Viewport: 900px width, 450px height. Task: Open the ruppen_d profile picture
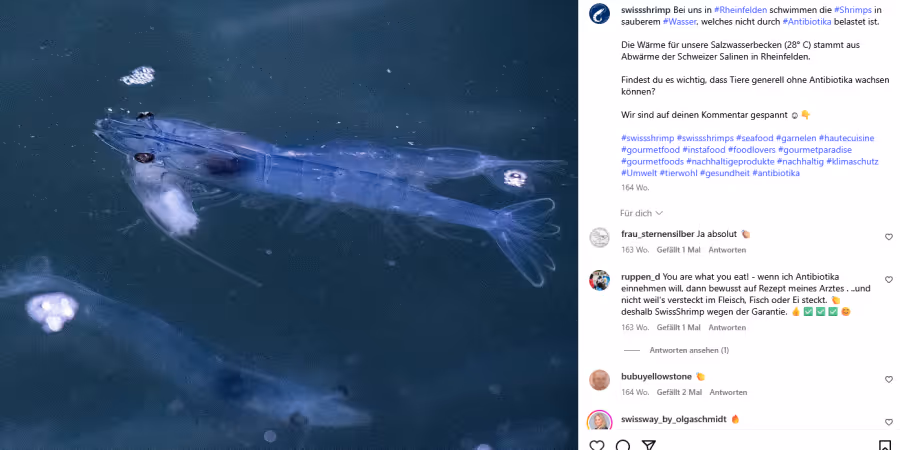599,280
